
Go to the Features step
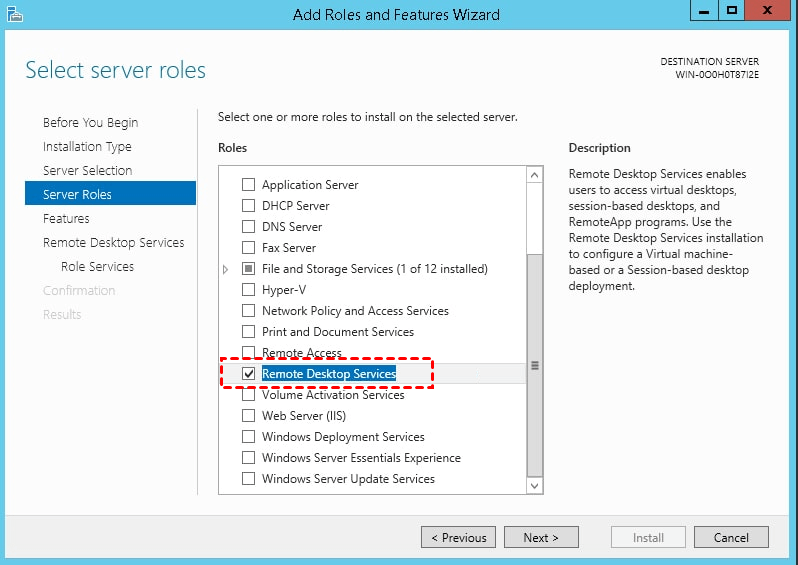(x=66, y=218)
